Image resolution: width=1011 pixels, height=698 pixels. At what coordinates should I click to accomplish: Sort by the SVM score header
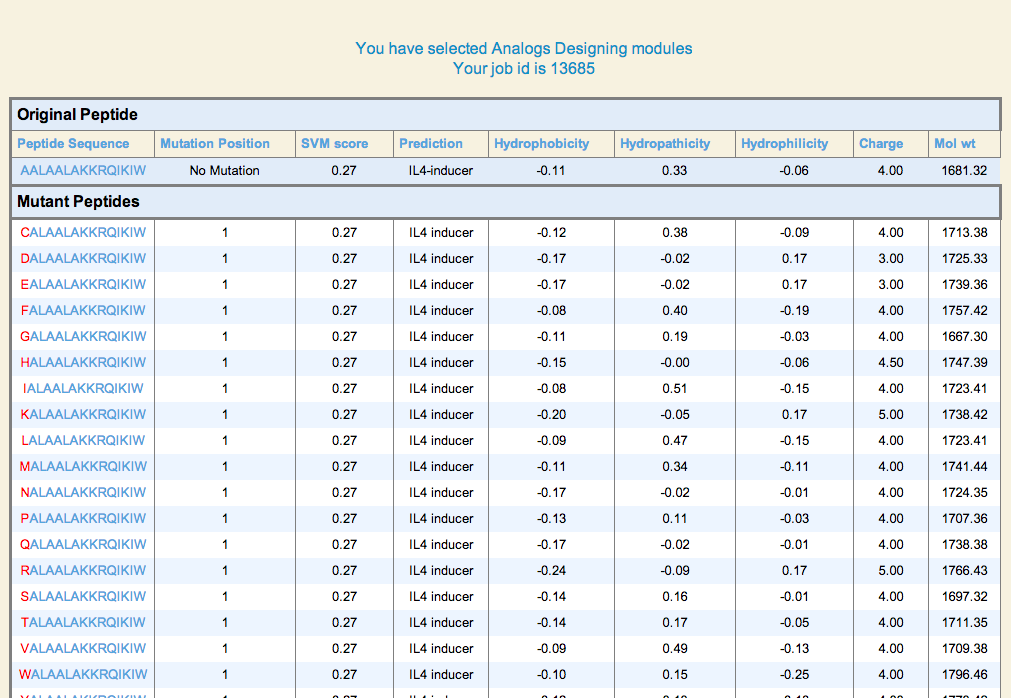[x=334, y=144]
